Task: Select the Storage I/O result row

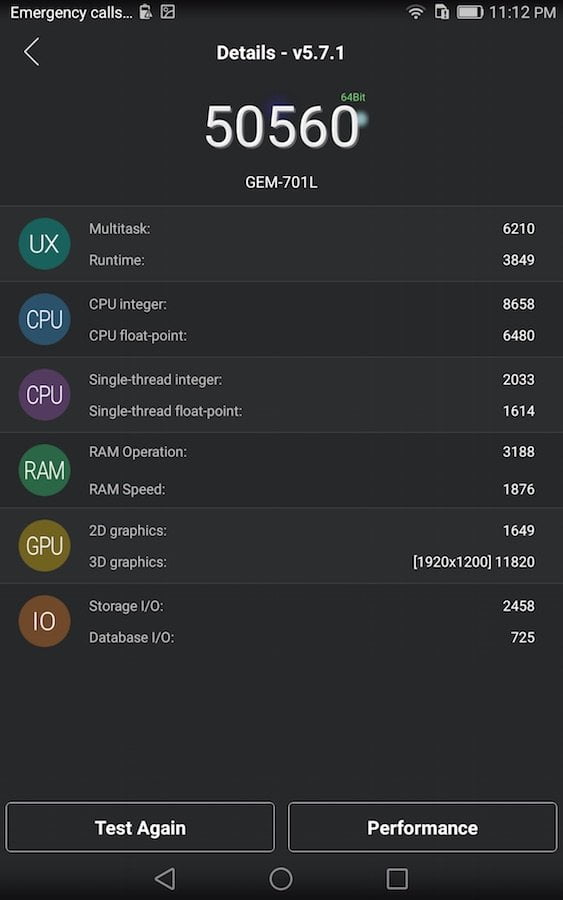Action: click(x=312, y=606)
